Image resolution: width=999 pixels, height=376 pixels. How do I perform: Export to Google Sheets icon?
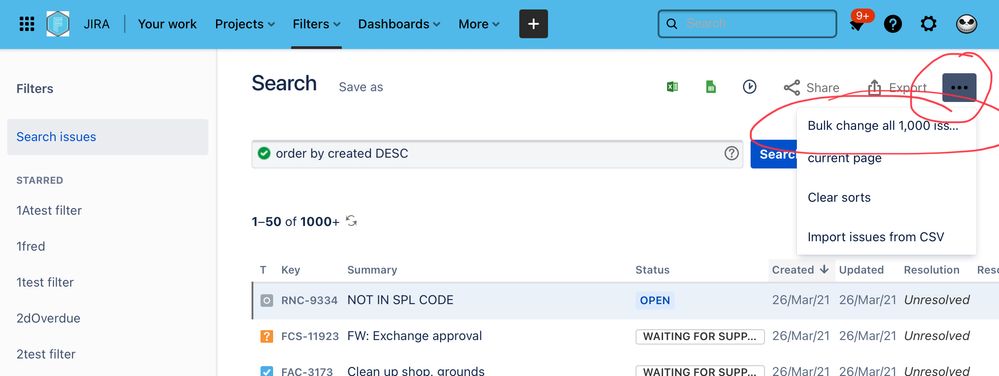(x=710, y=87)
